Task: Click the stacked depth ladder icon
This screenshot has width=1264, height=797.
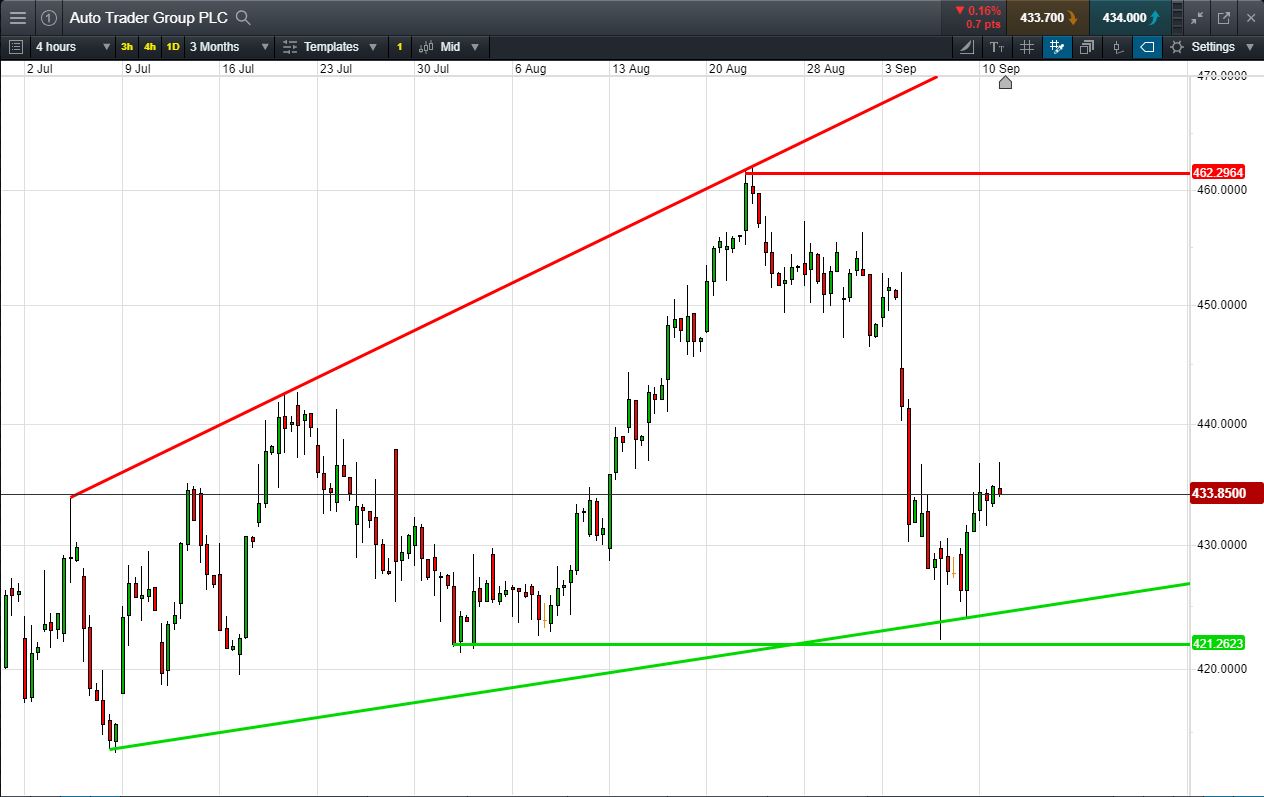Action: (1176, 17)
